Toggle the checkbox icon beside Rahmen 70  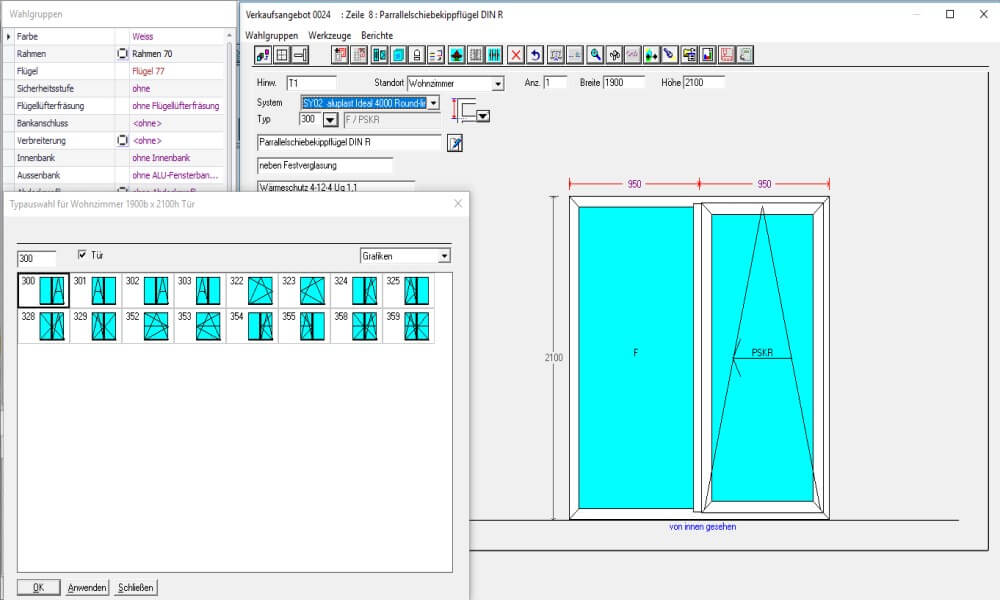point(122,53)
